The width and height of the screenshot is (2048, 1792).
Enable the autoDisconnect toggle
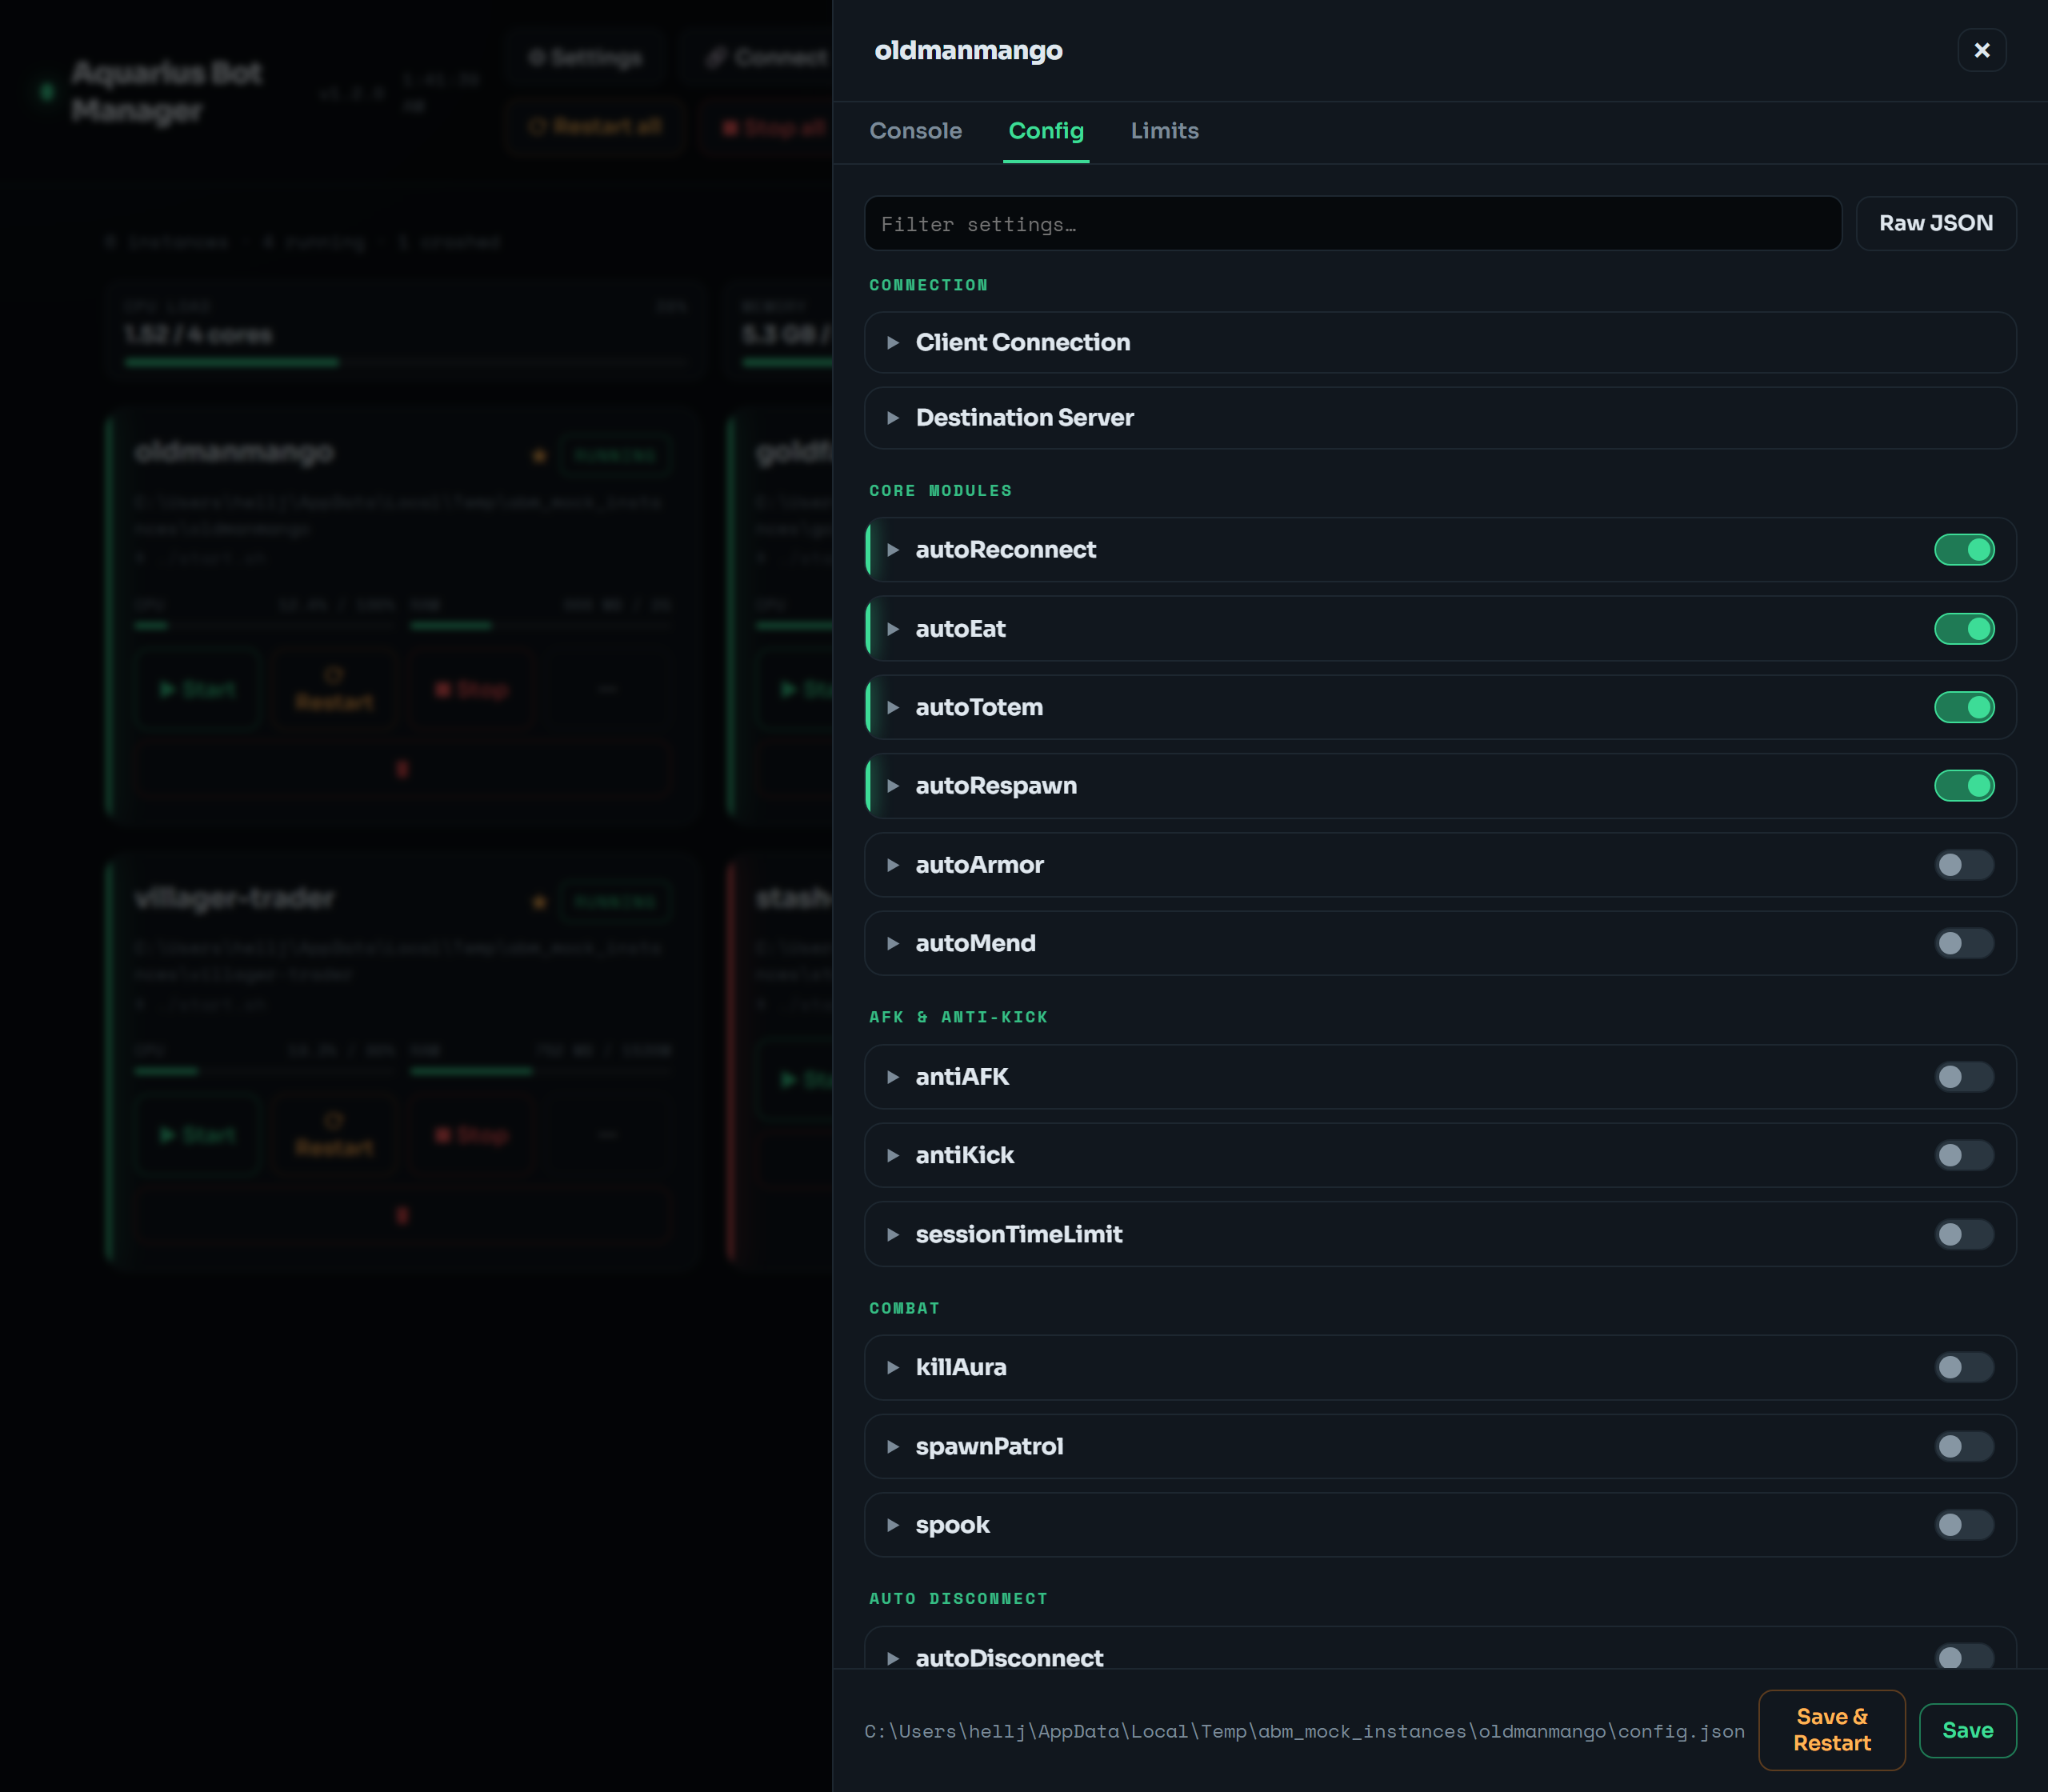(1964, 1657)
